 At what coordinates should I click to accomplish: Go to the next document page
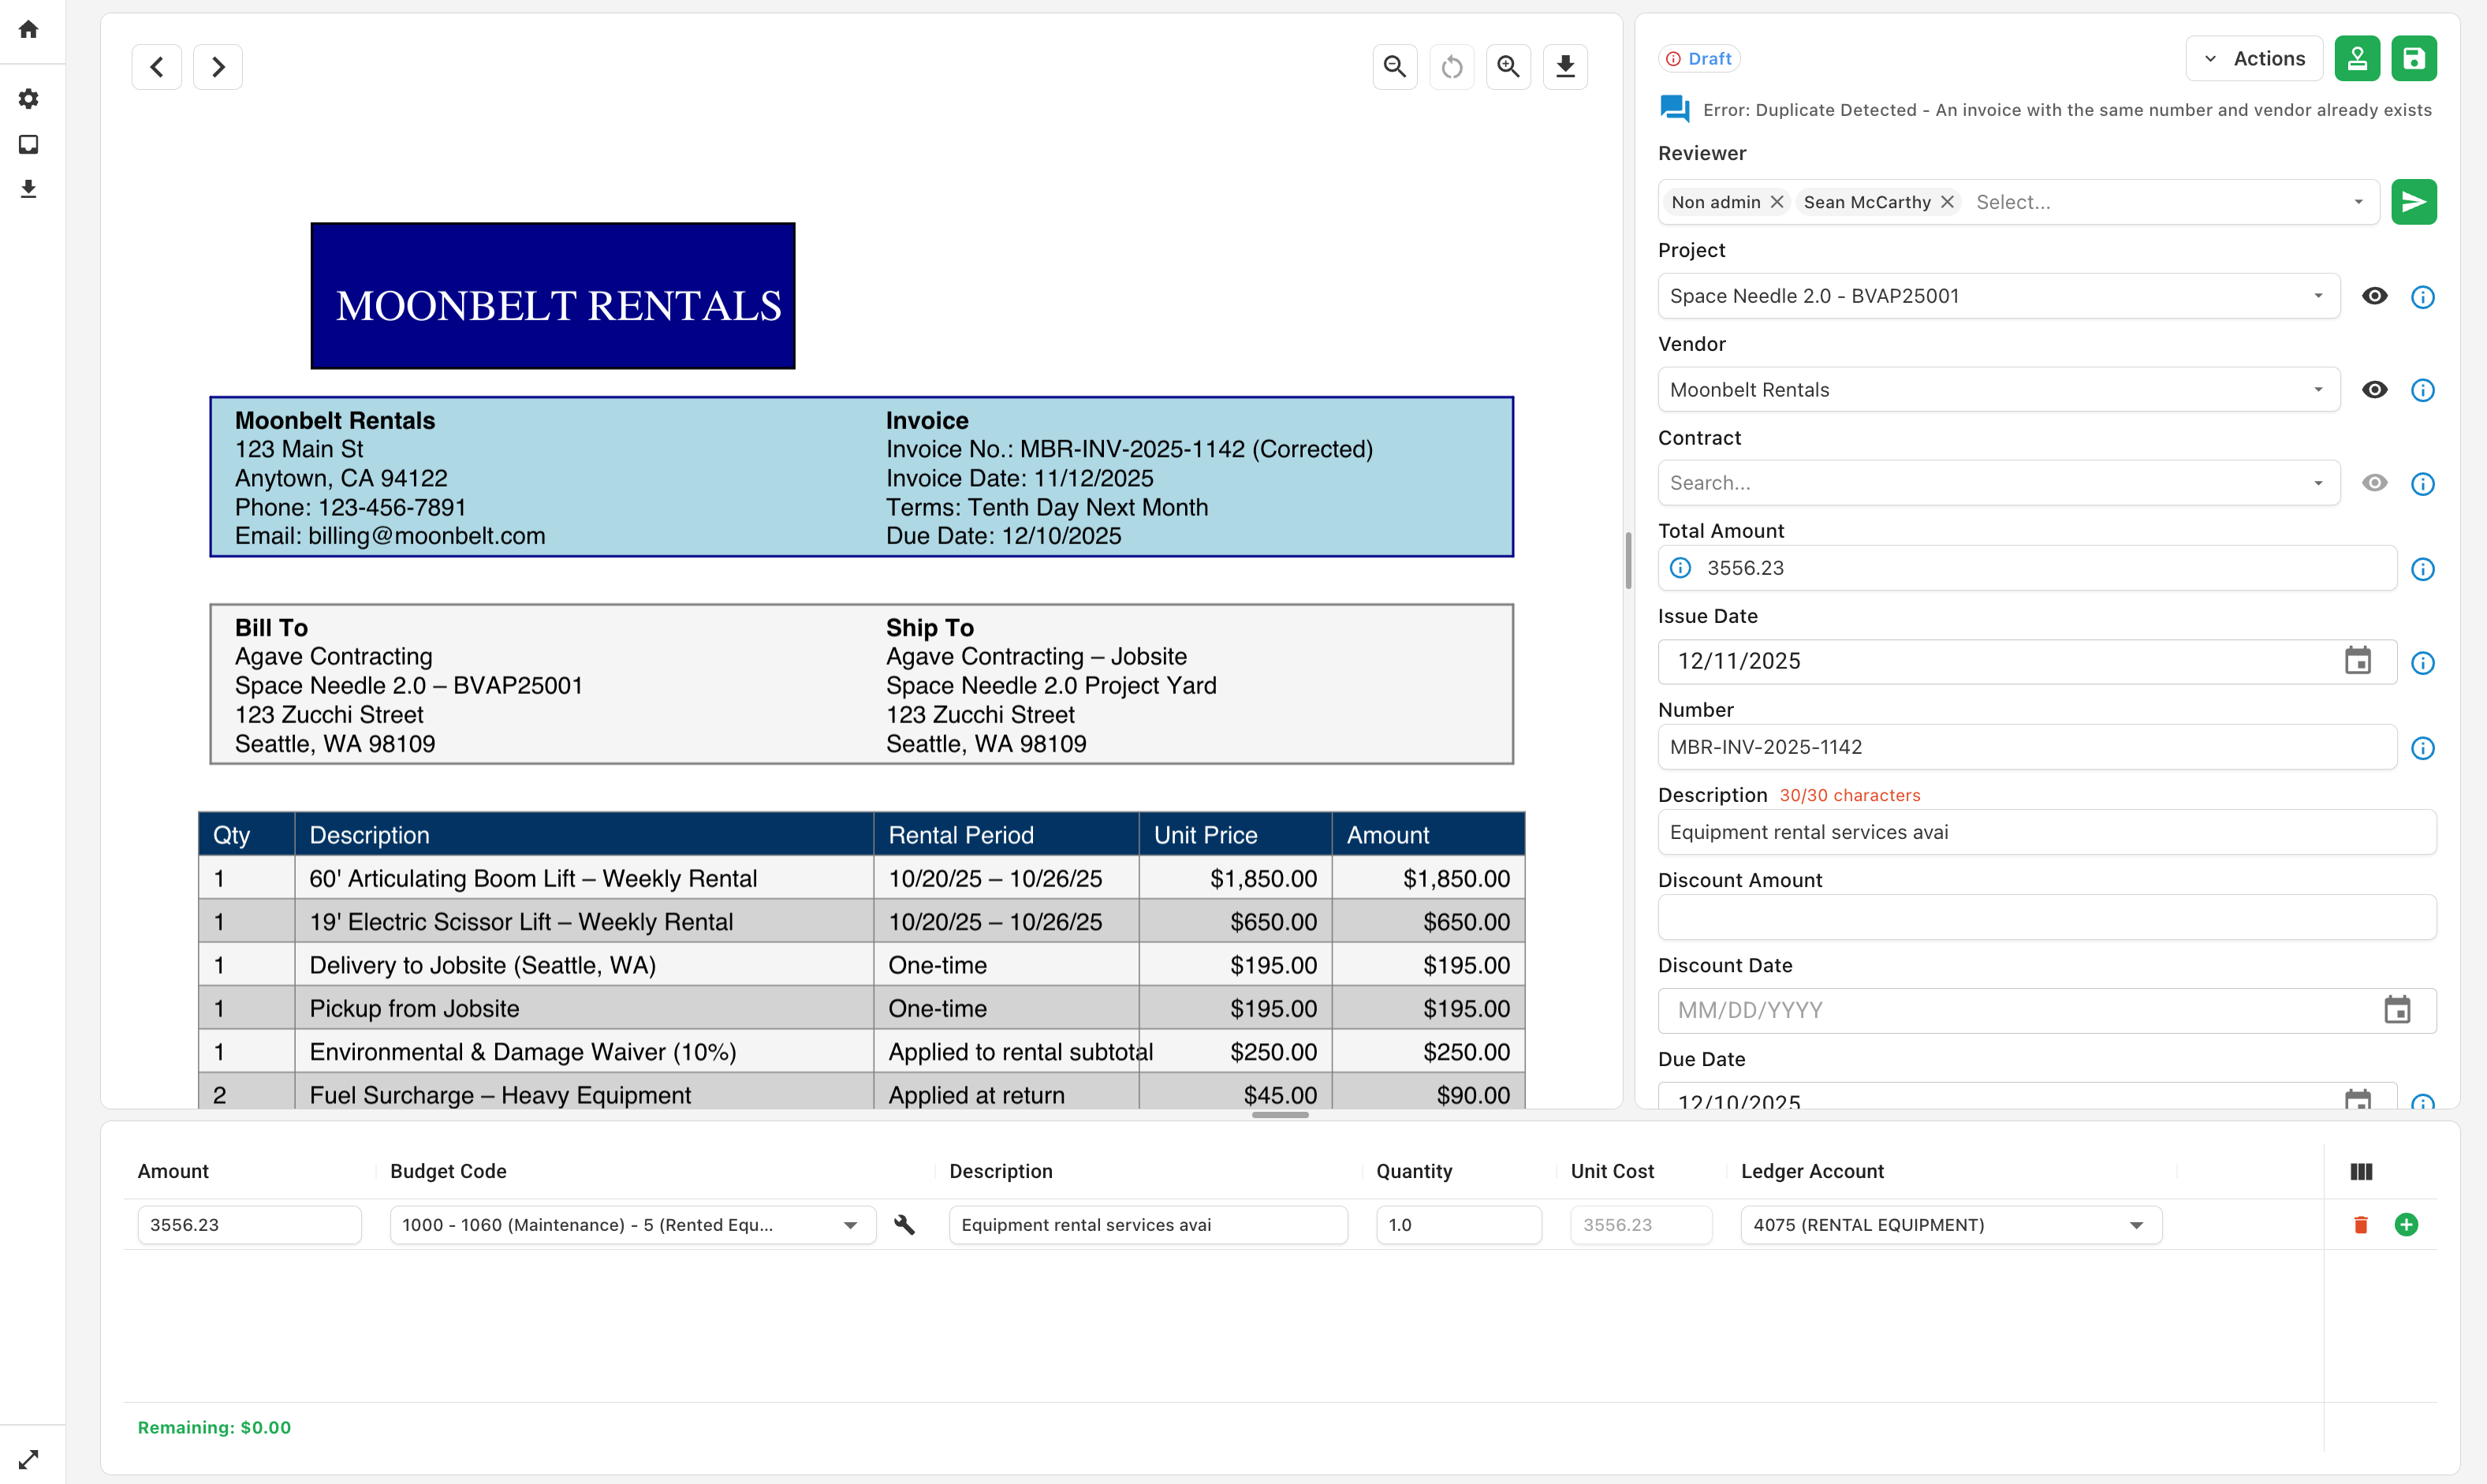tap(217, 66)
